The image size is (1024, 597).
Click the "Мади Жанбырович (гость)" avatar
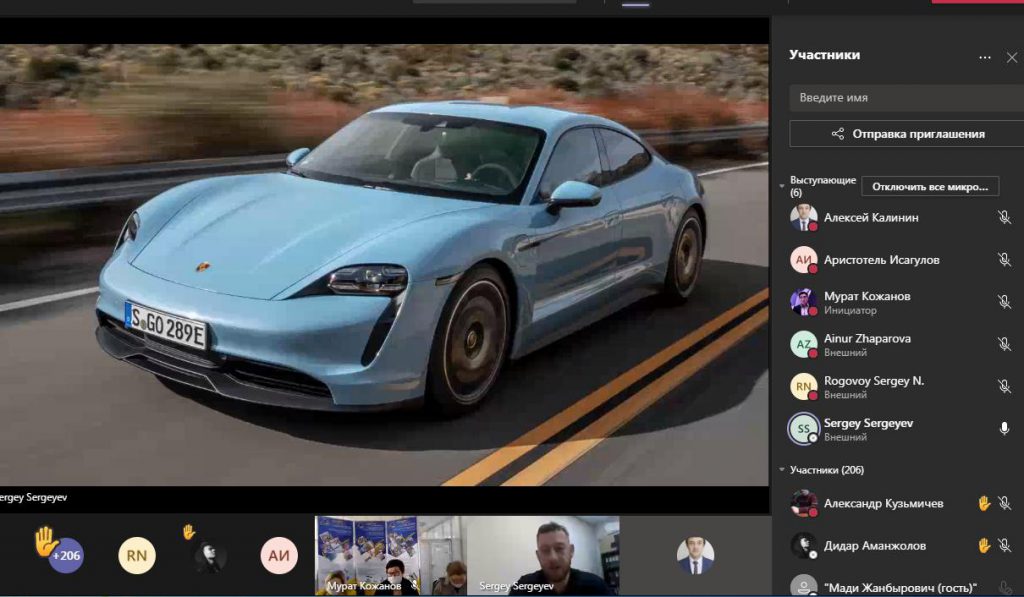pyautogui.click(x=804, y=587)
